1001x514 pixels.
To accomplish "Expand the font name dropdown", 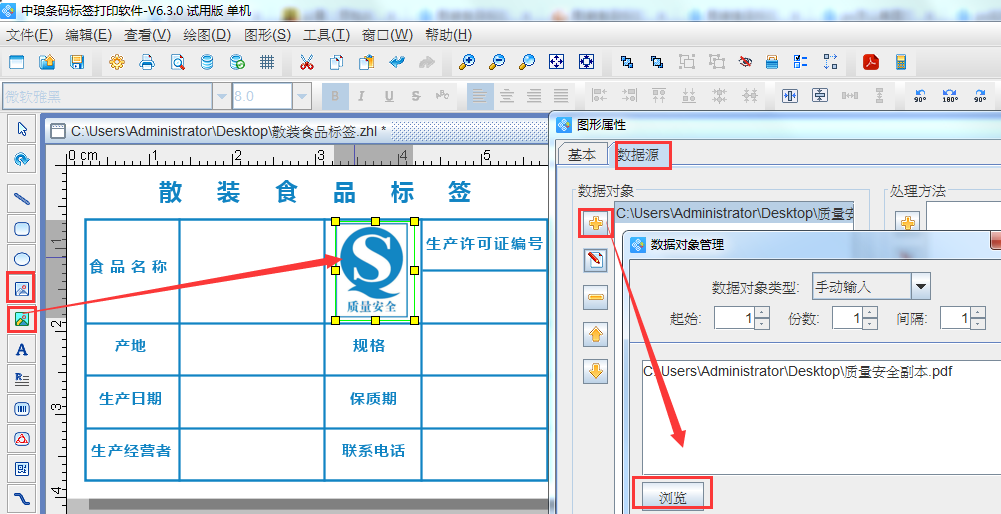I will pyautogui.click(x=220, y=96).
